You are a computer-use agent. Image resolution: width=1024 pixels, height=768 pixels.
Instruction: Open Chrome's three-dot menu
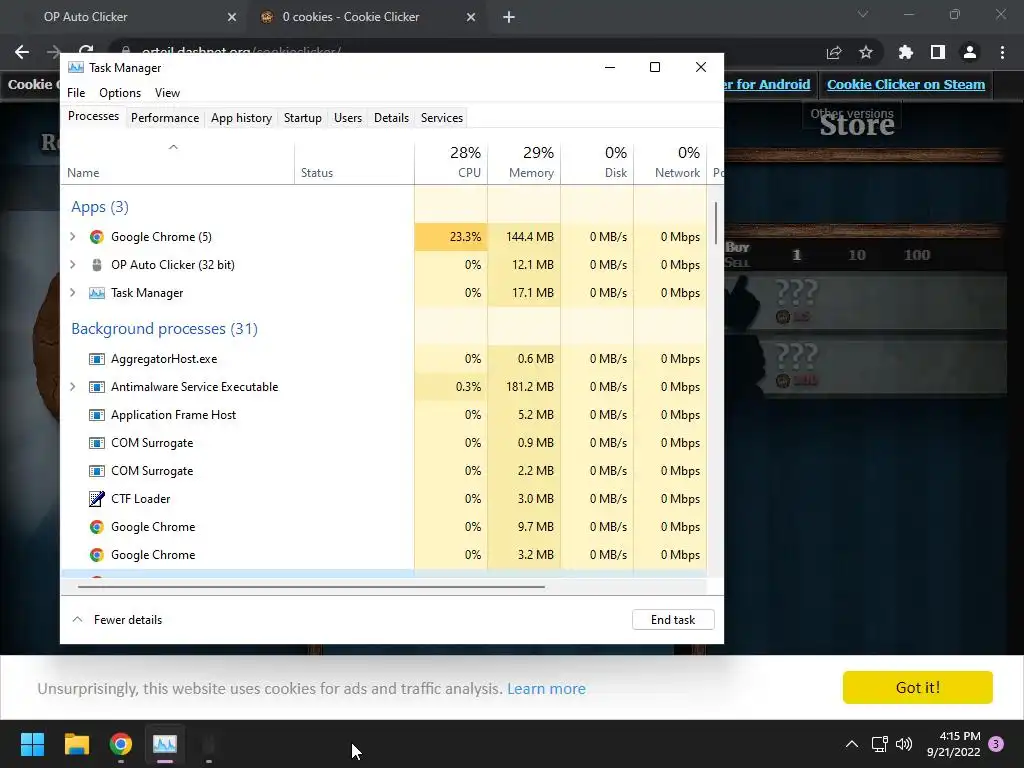click(1002, 52)
